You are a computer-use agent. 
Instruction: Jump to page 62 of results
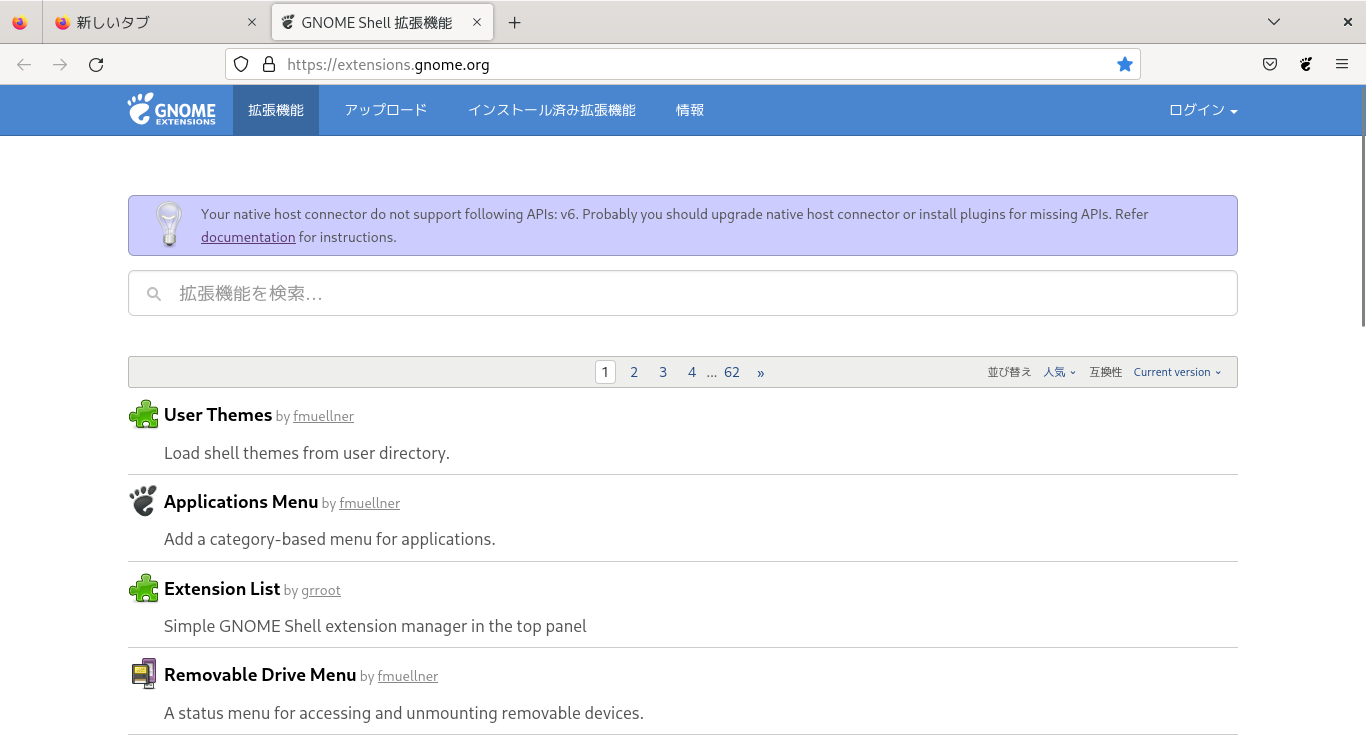click(732, 372)
